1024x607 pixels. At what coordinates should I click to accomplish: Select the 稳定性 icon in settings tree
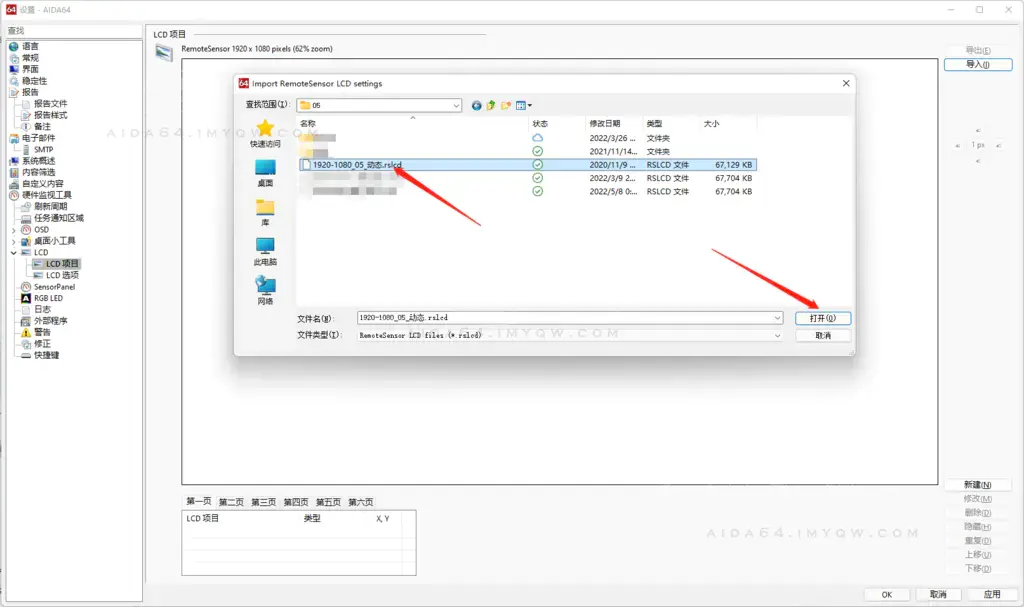14,81
